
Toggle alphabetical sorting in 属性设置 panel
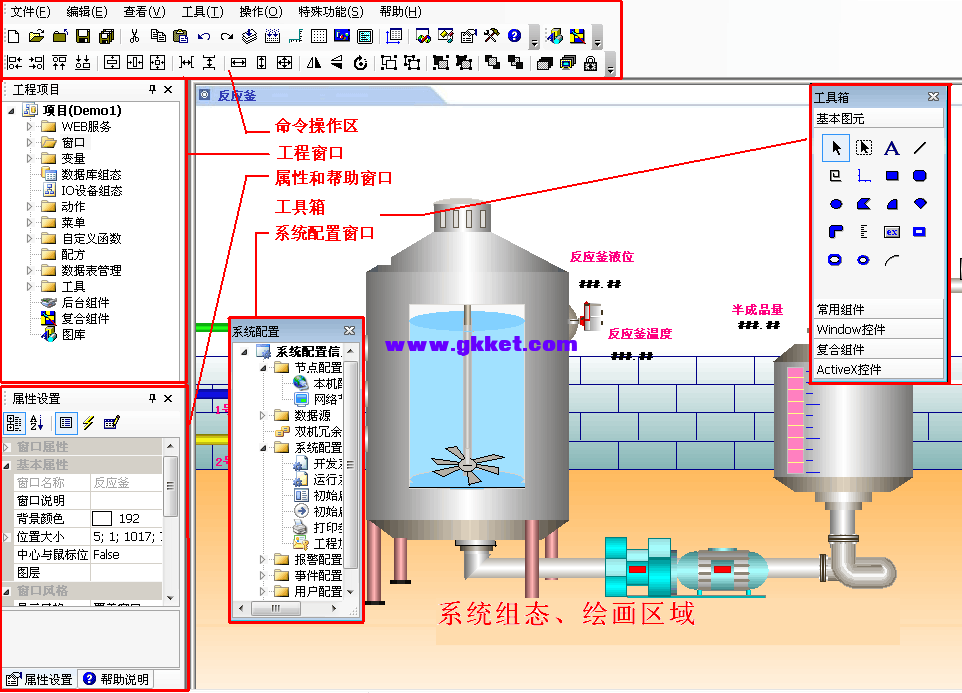(x=37, y=423)
